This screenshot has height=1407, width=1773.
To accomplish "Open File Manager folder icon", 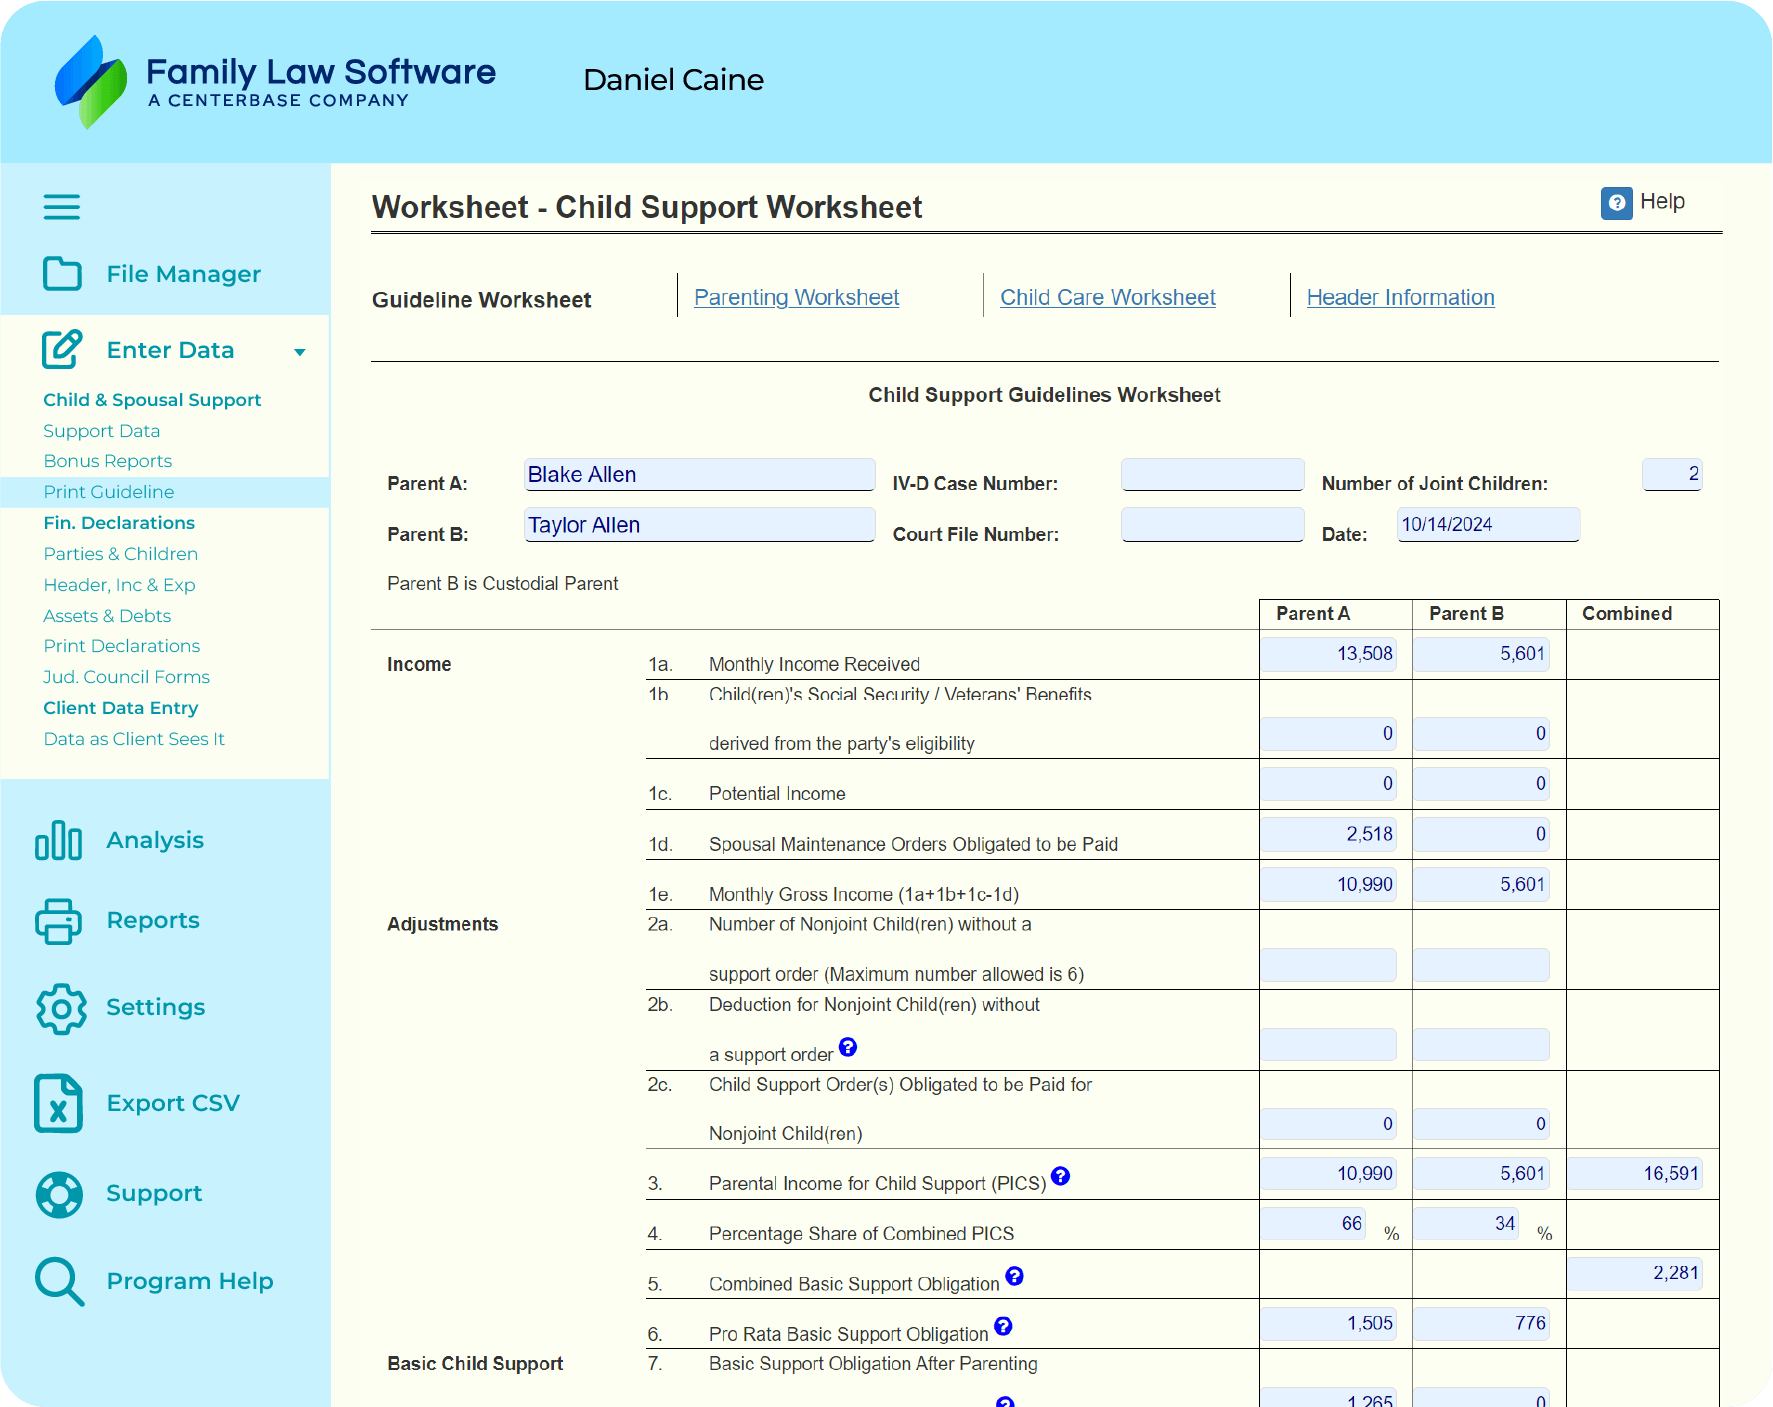I will tap(62, 273).
